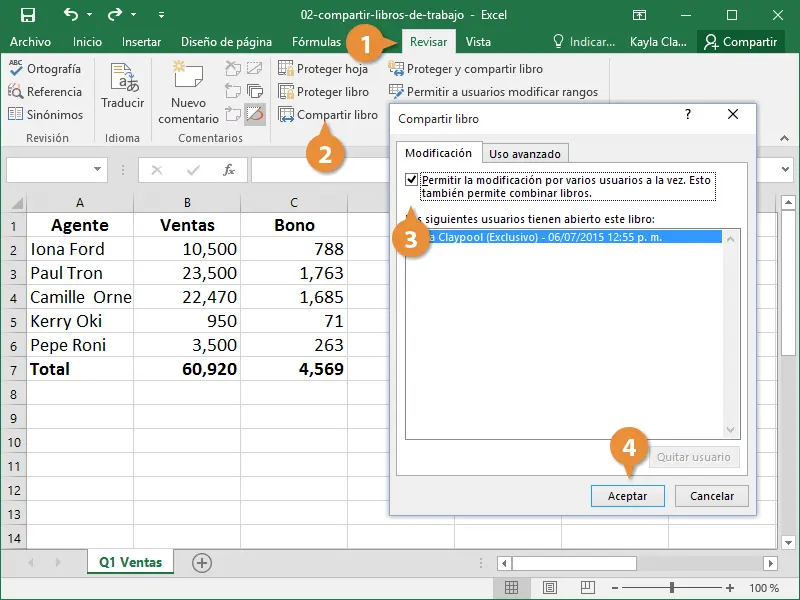The height and width of the screenshot is (600, 800).
Task: Select the Q1 Ventas sheet tab
Action: [130, 563]
